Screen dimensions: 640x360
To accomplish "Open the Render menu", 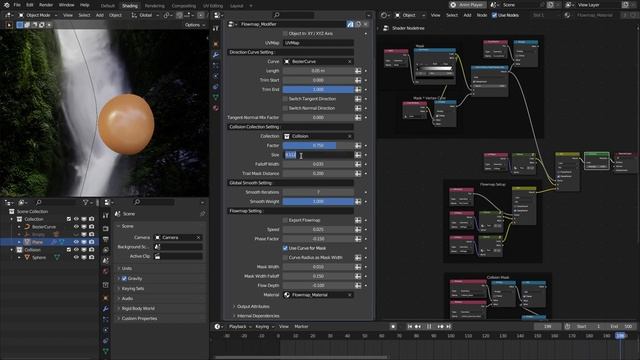I will pos(46,5).
